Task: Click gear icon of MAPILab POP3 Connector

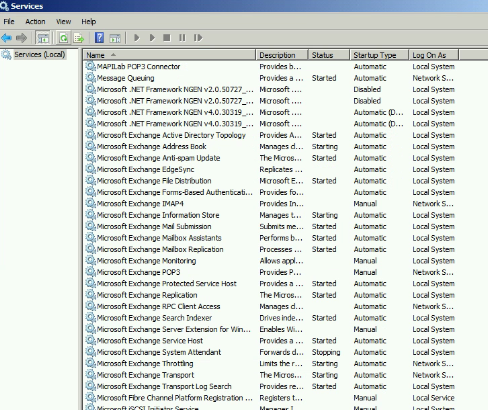Action: click(x=90, y=66)
